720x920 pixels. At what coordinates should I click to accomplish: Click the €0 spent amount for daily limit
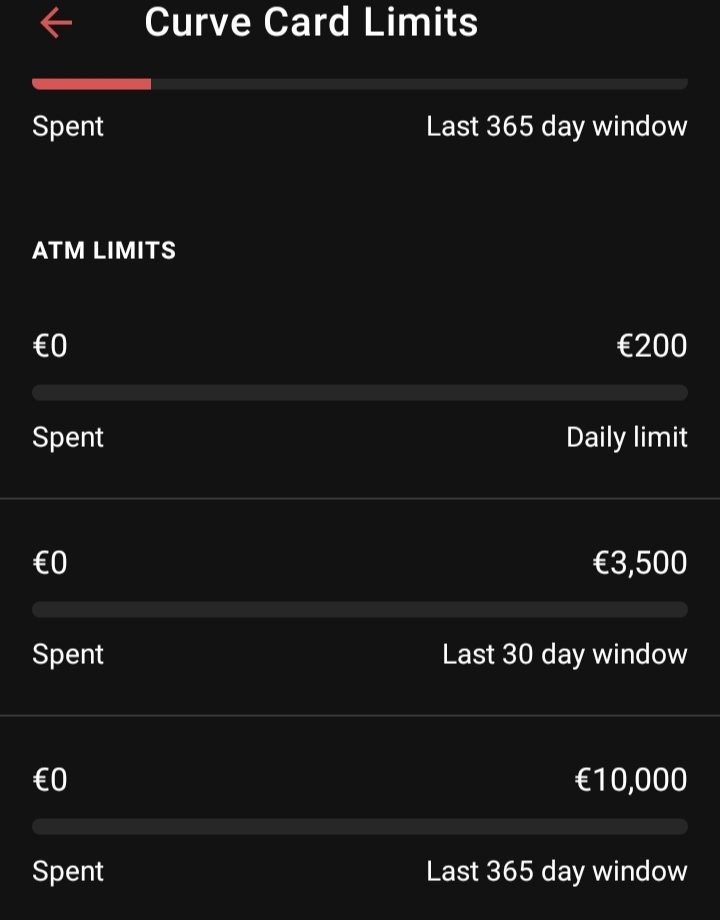(x=50, y=346)
